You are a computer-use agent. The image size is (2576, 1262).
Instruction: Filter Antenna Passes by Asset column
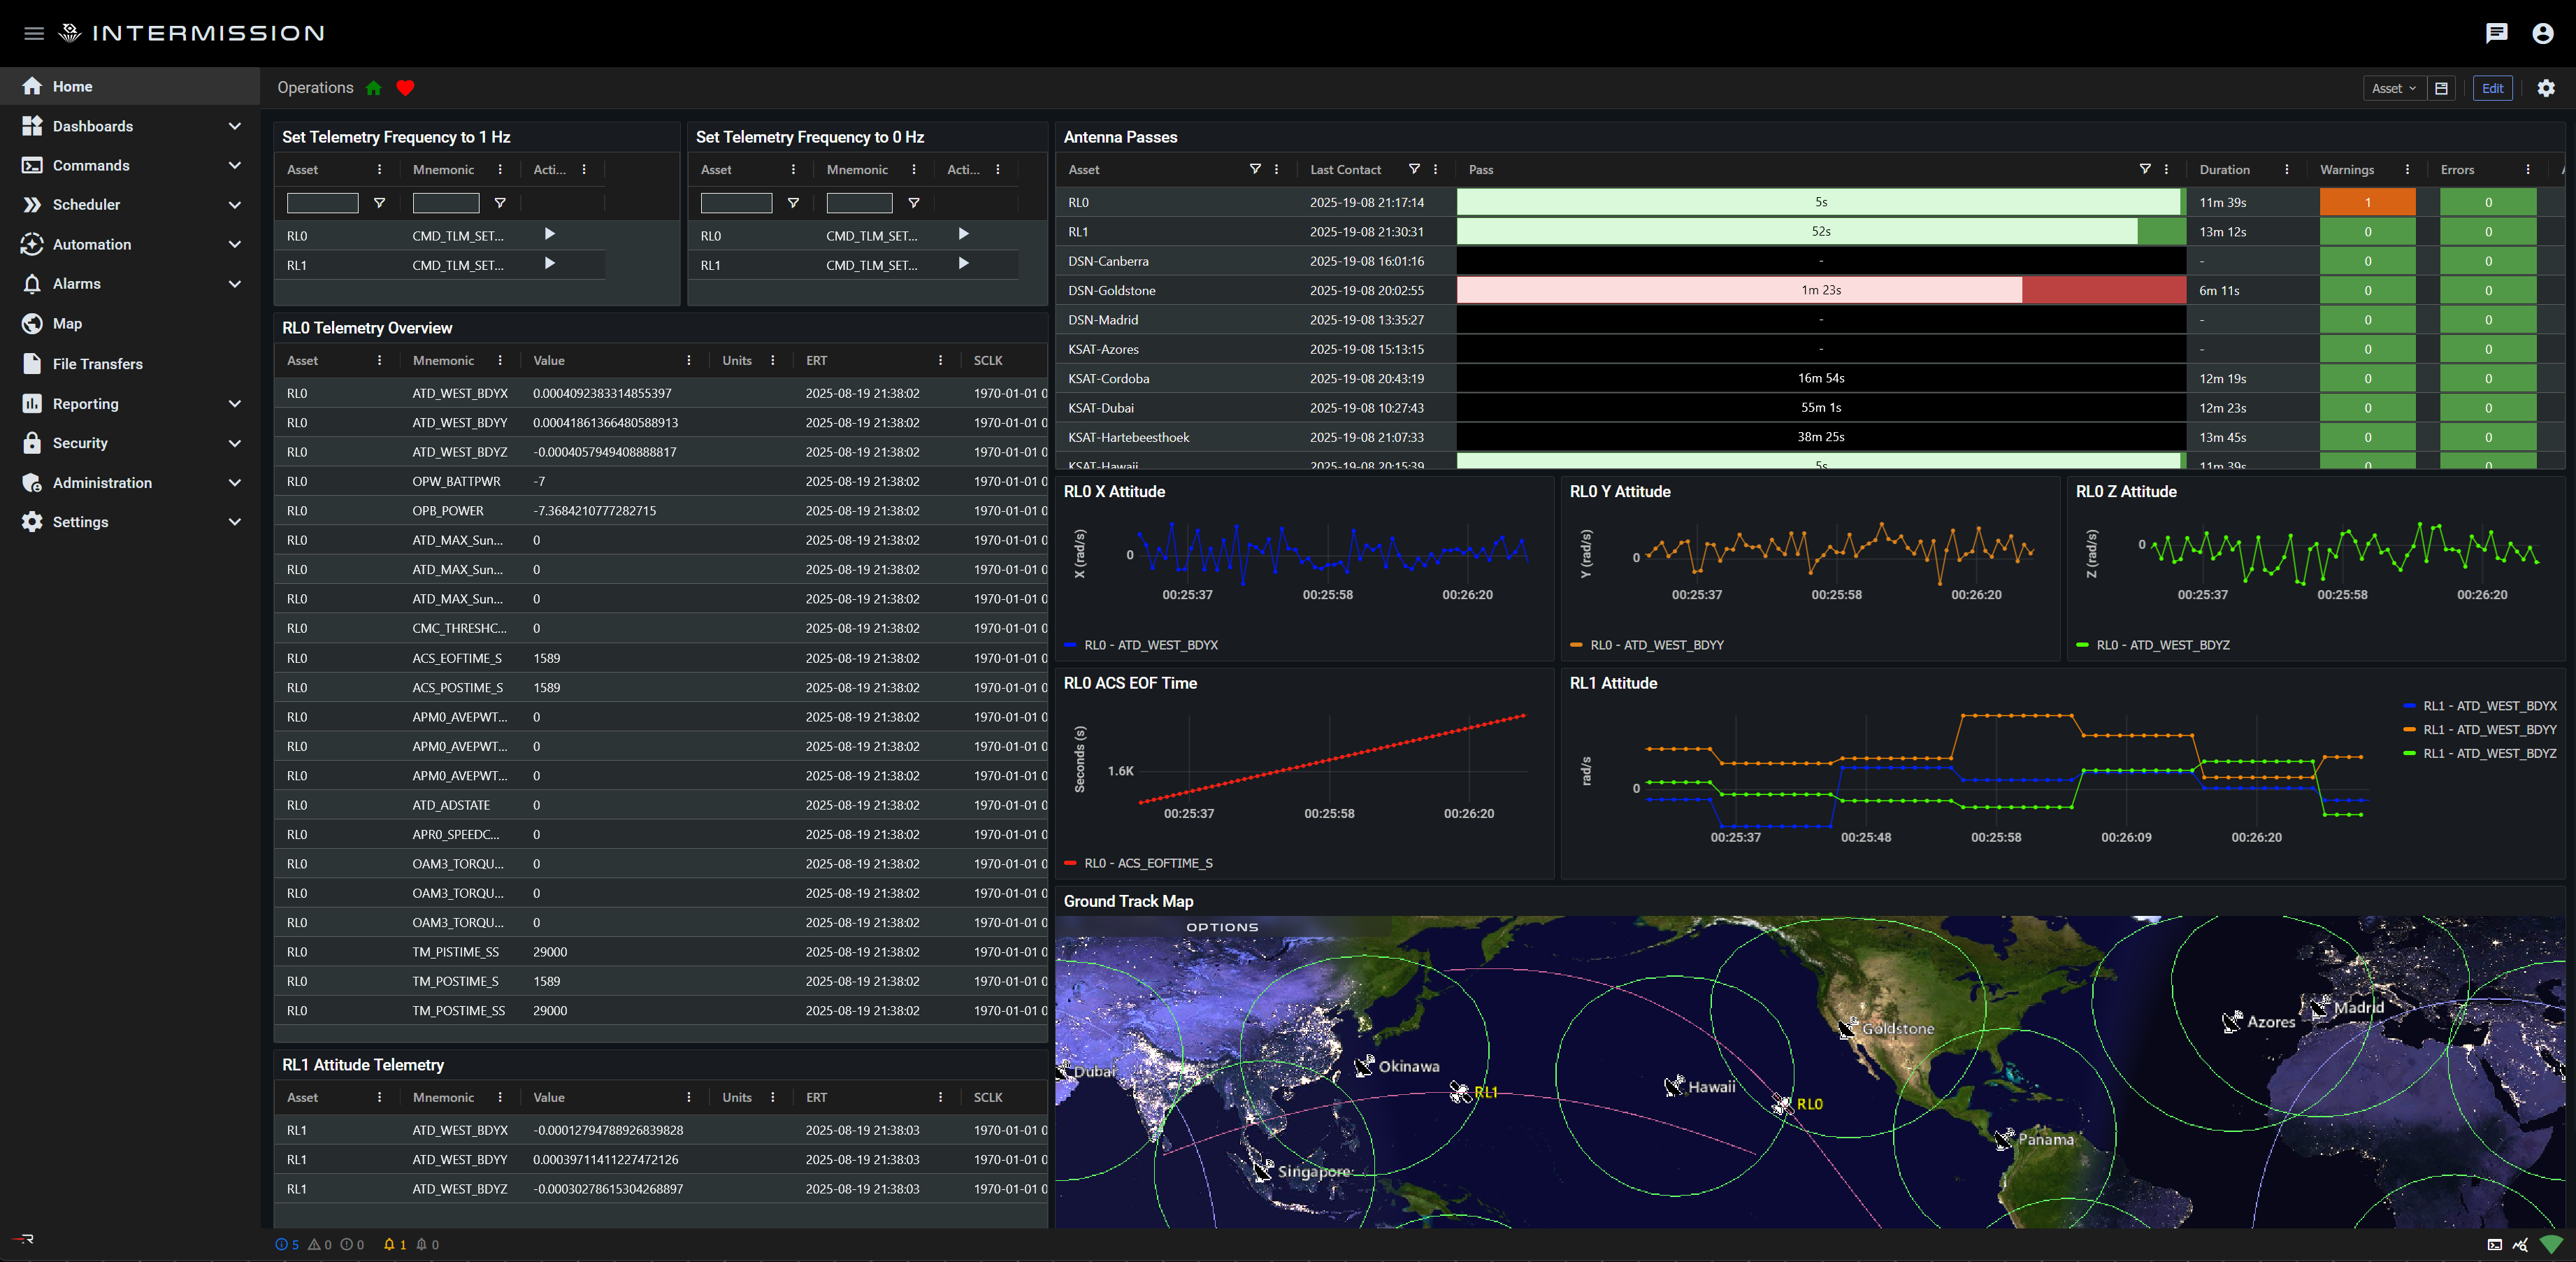coord(1255,169)
